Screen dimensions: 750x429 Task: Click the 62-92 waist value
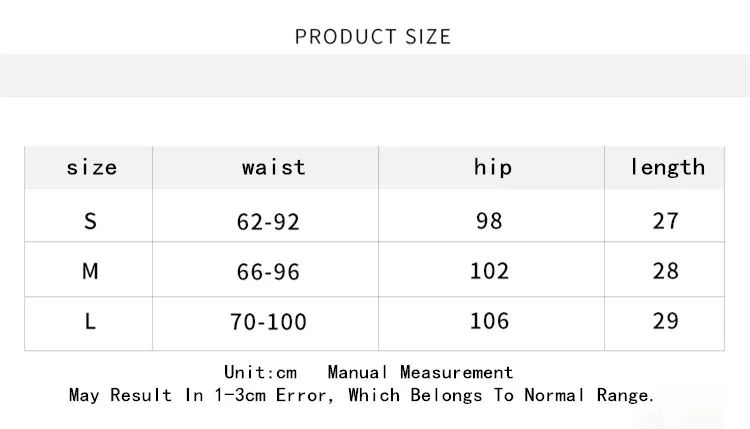tap(268, 222)
